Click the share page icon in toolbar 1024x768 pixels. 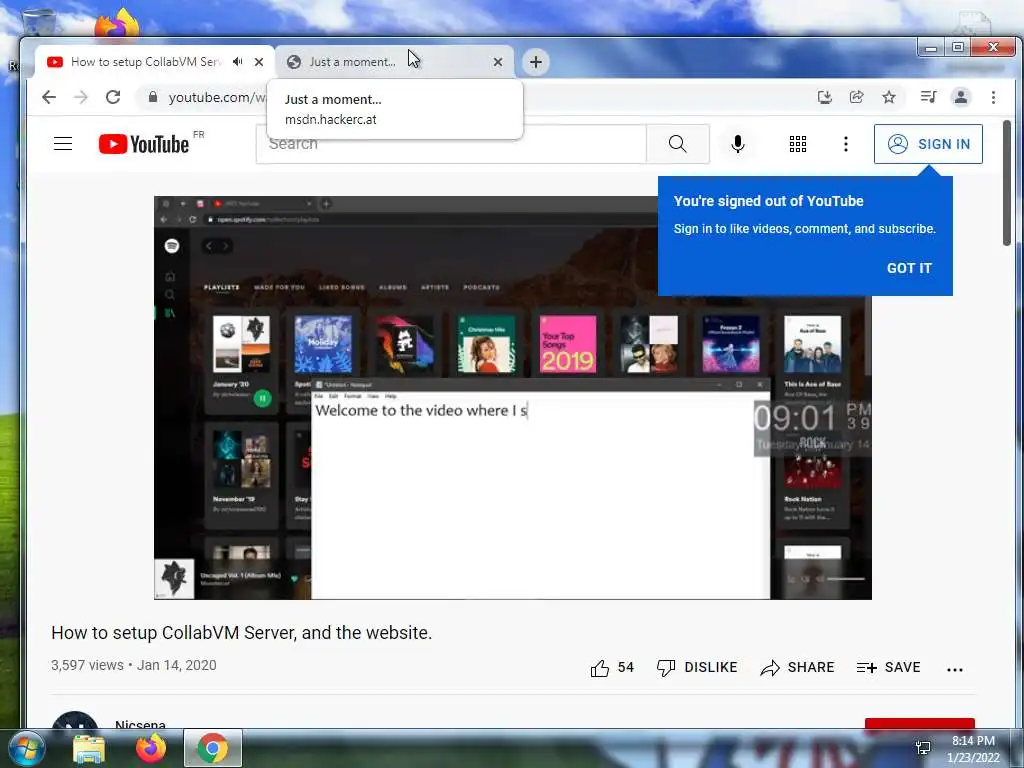[856, 97]
